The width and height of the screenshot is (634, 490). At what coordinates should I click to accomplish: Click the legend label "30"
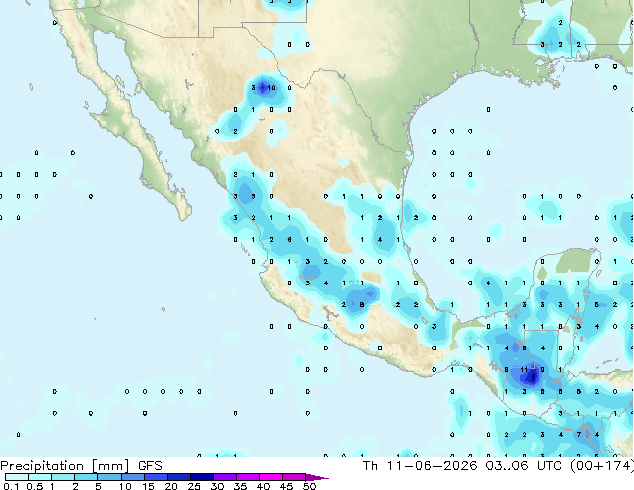[x=217, y=486]
